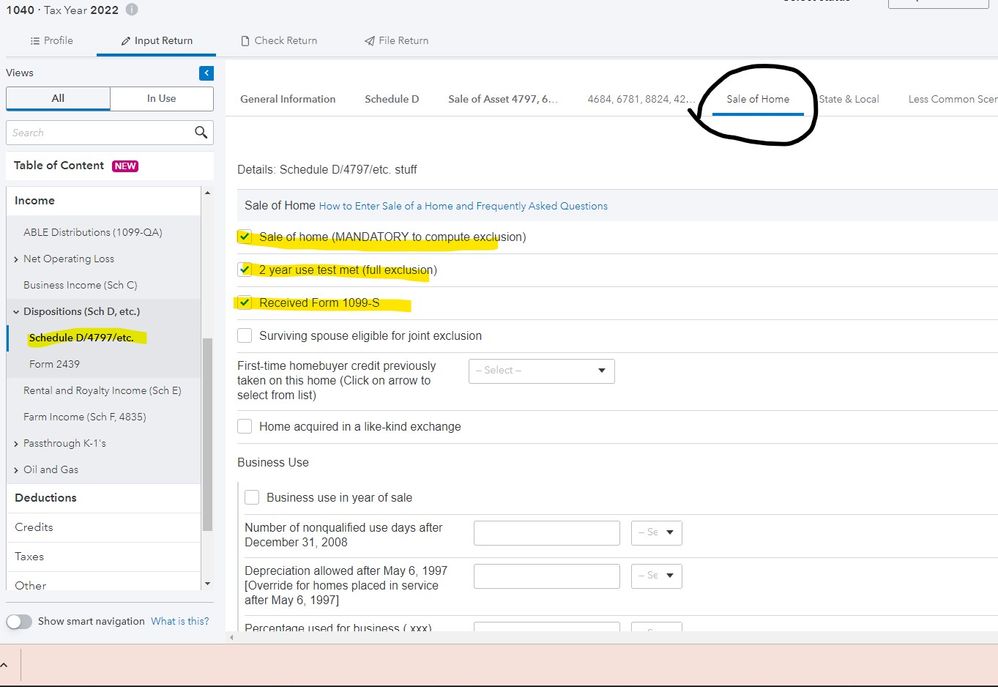Collapse the left panel with blue arrow icon

[206, 73]
